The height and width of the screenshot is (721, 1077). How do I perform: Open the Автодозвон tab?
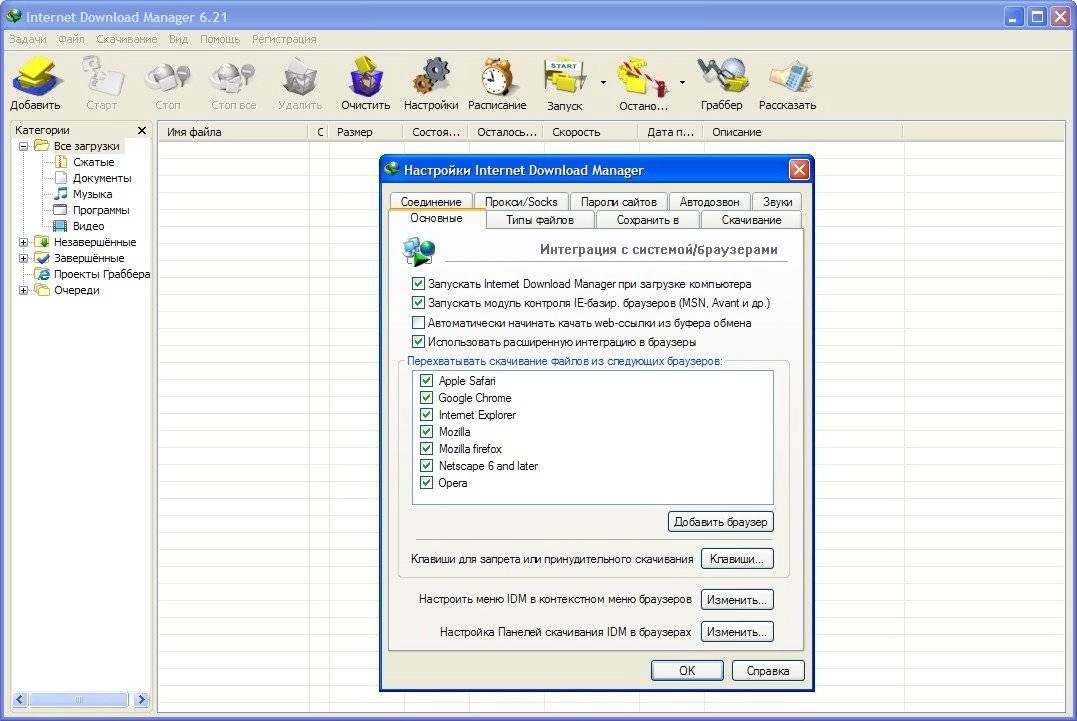(710, 201)
